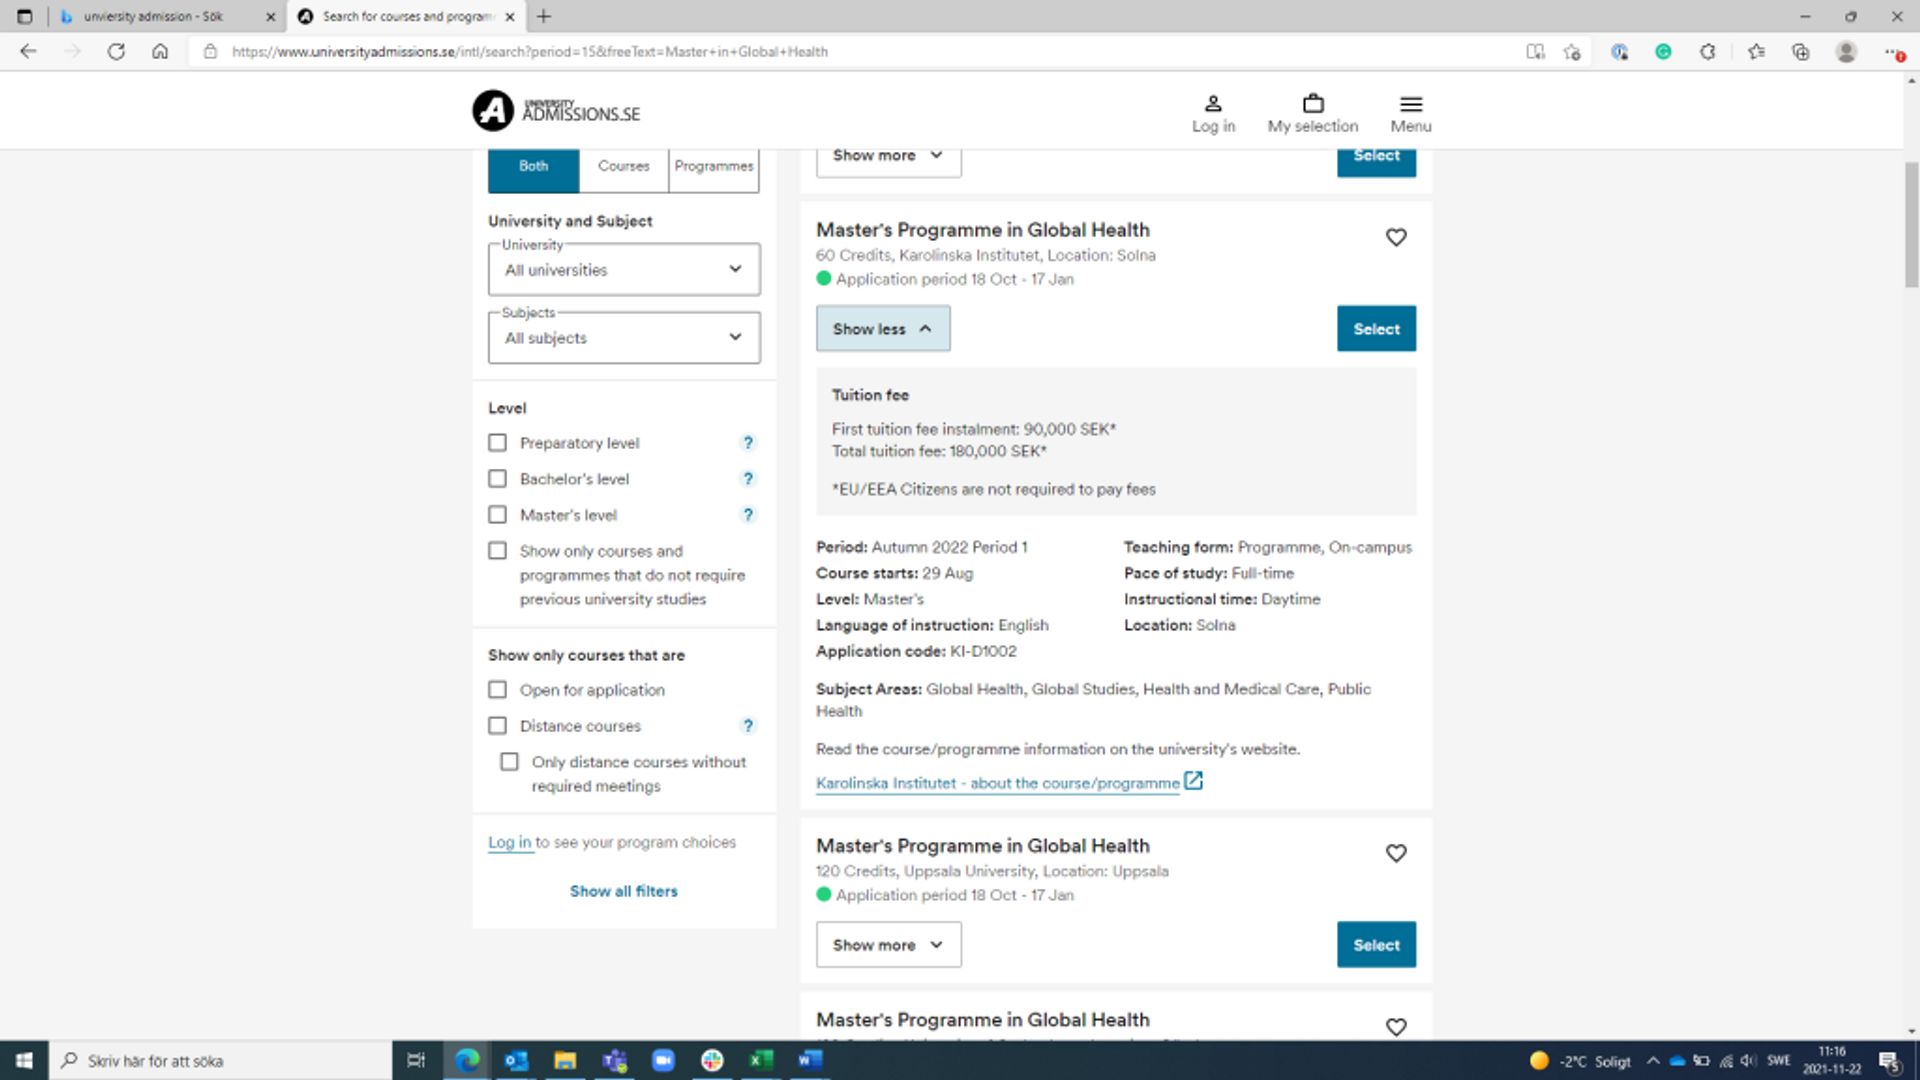Expand the University dropdown menu
The height and width of the screenshot is (1080, 1920).
733,269
